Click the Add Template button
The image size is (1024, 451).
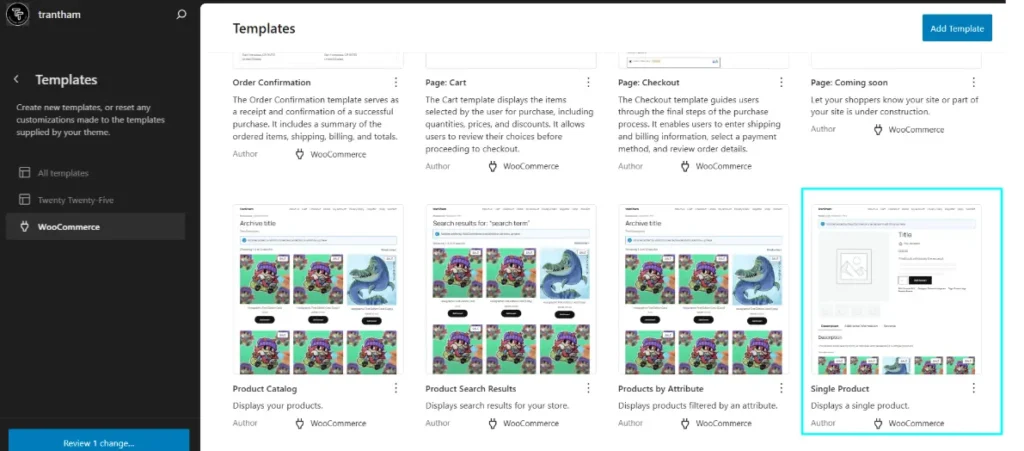(957, 28)
